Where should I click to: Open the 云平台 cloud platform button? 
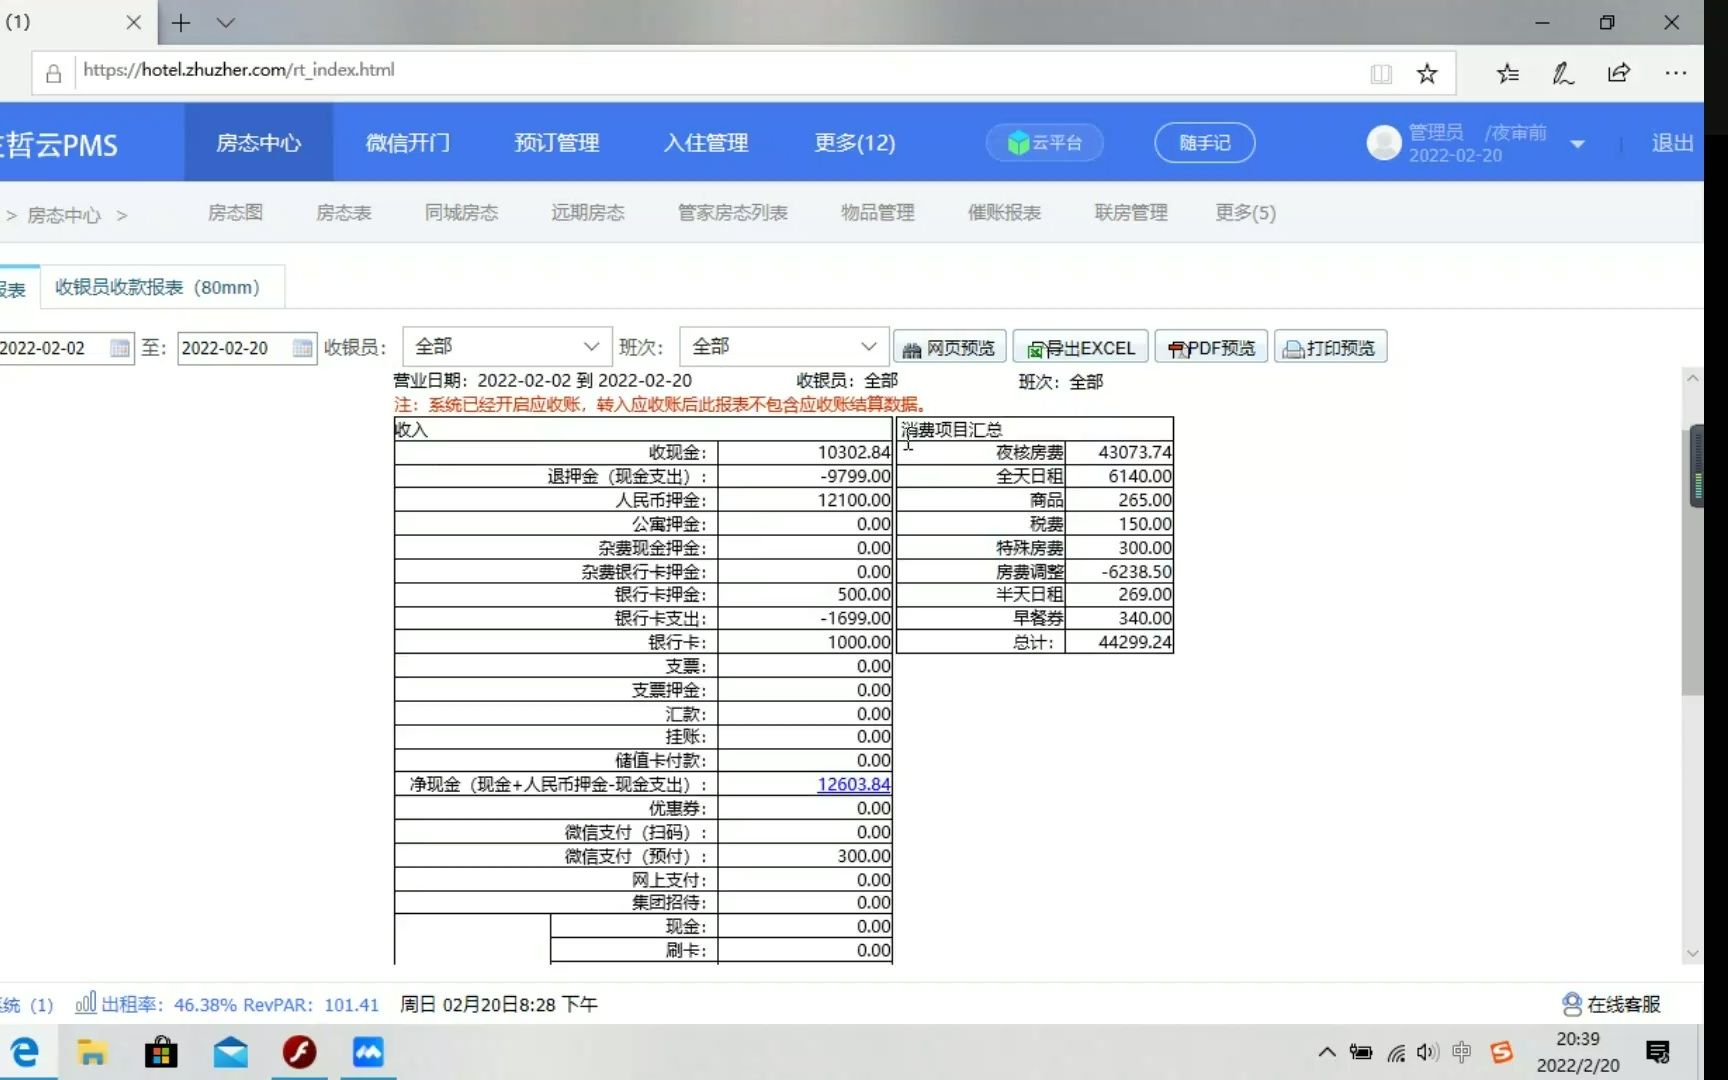1045,143
